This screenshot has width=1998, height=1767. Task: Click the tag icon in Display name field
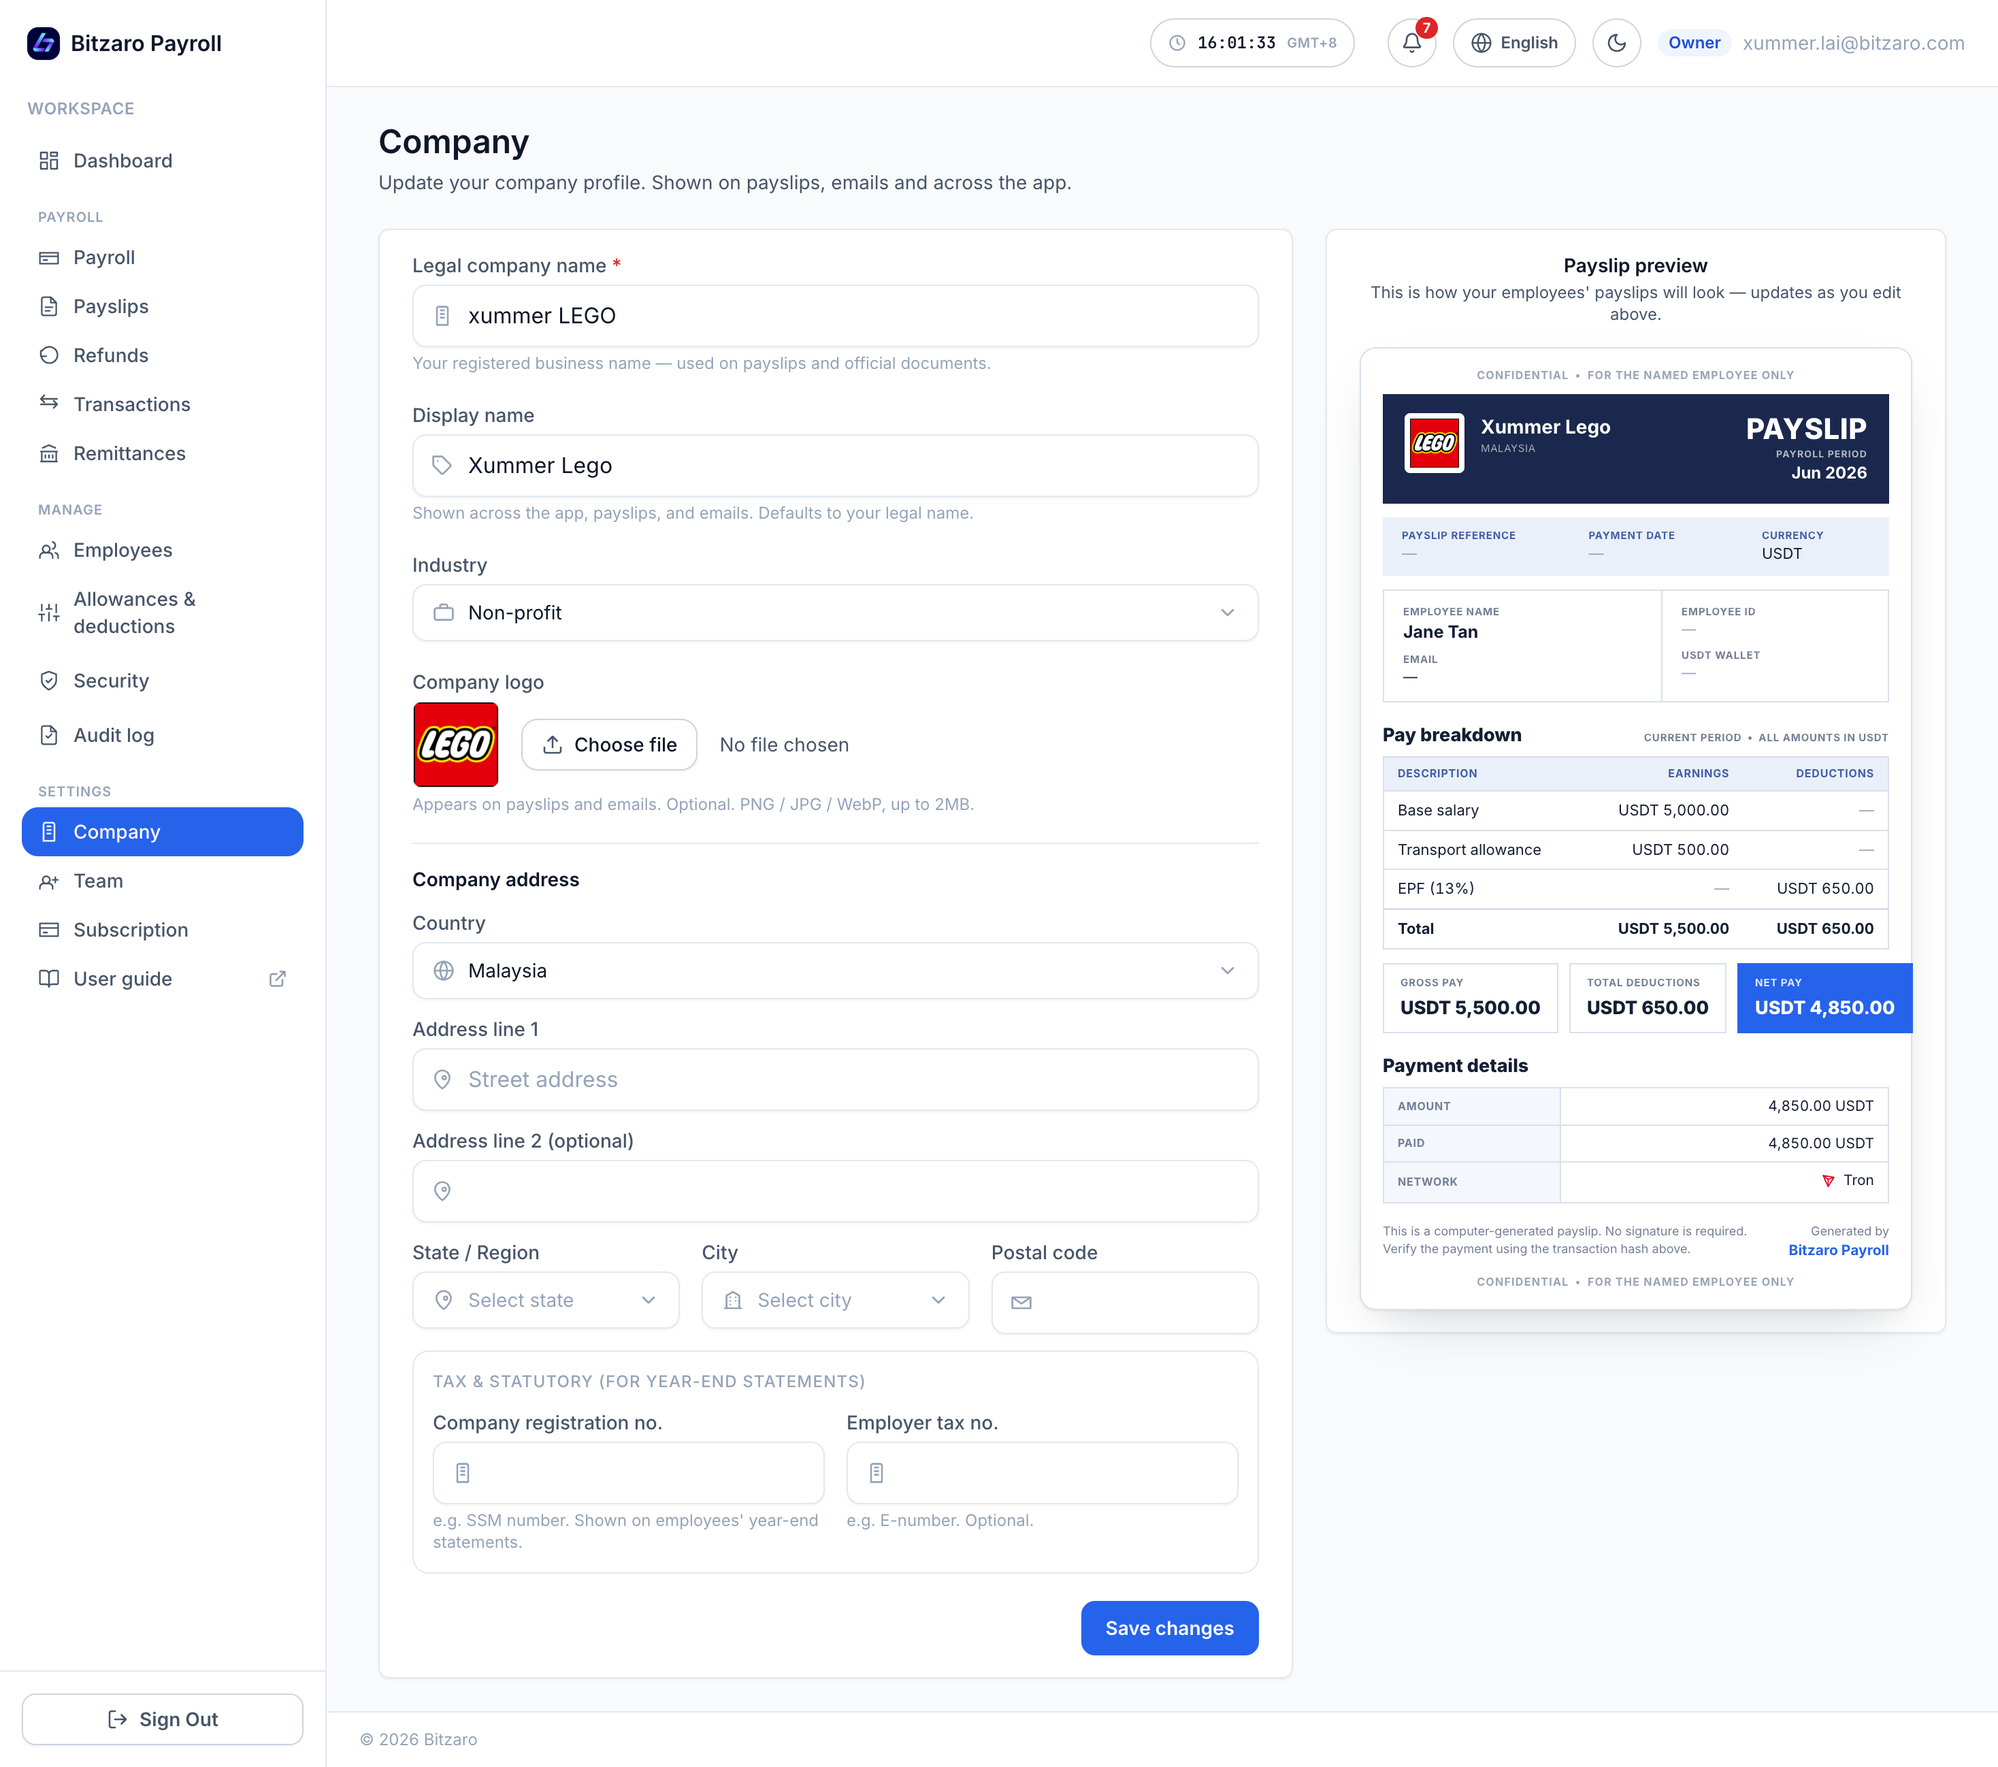point(442,466)
